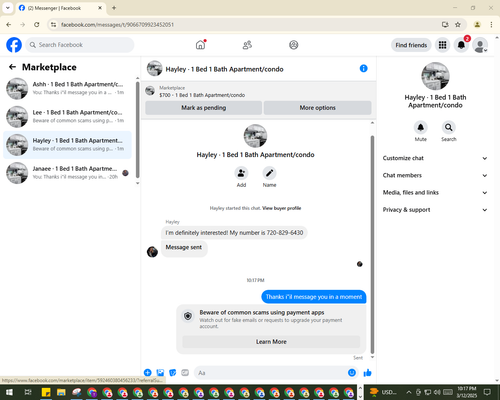Mute the Hayley conversation
Screen dimensions: 500x400
(421, 127)
